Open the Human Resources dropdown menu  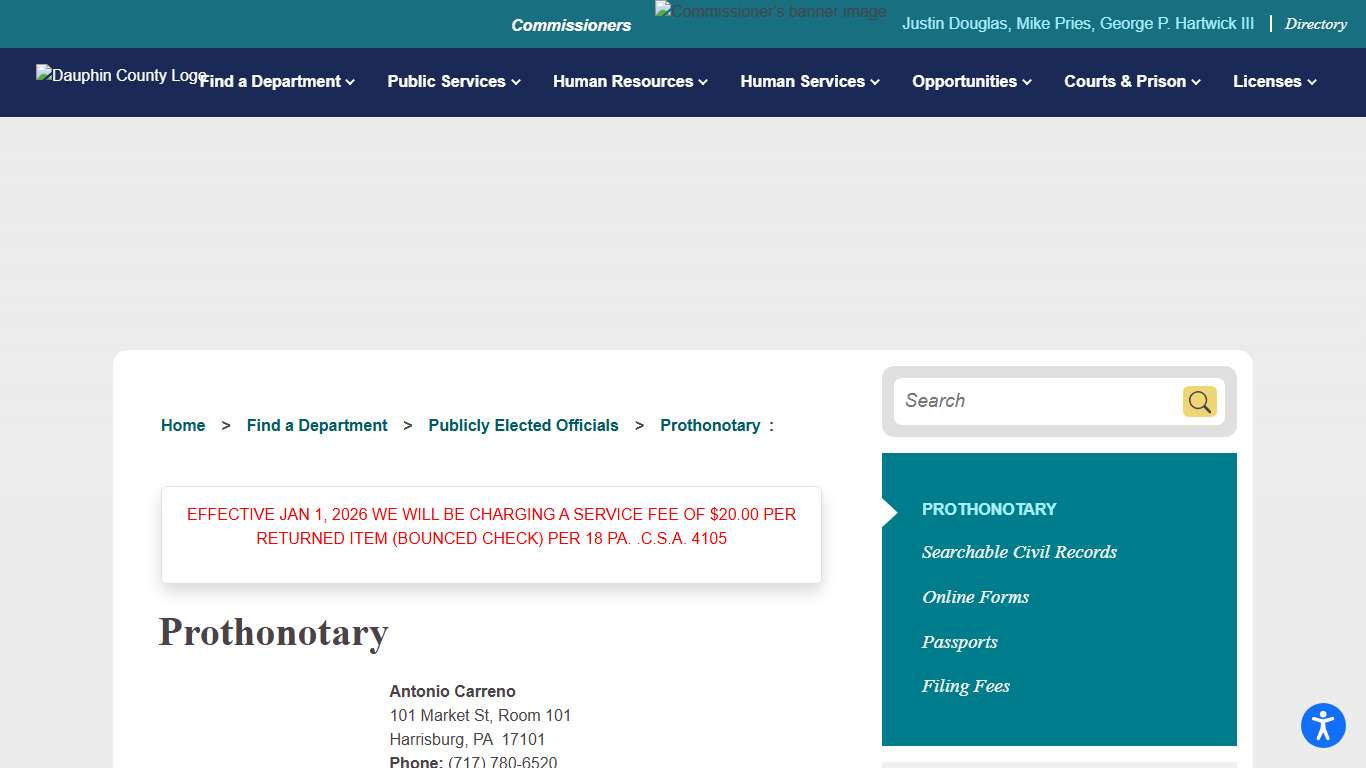coord(630,82)
